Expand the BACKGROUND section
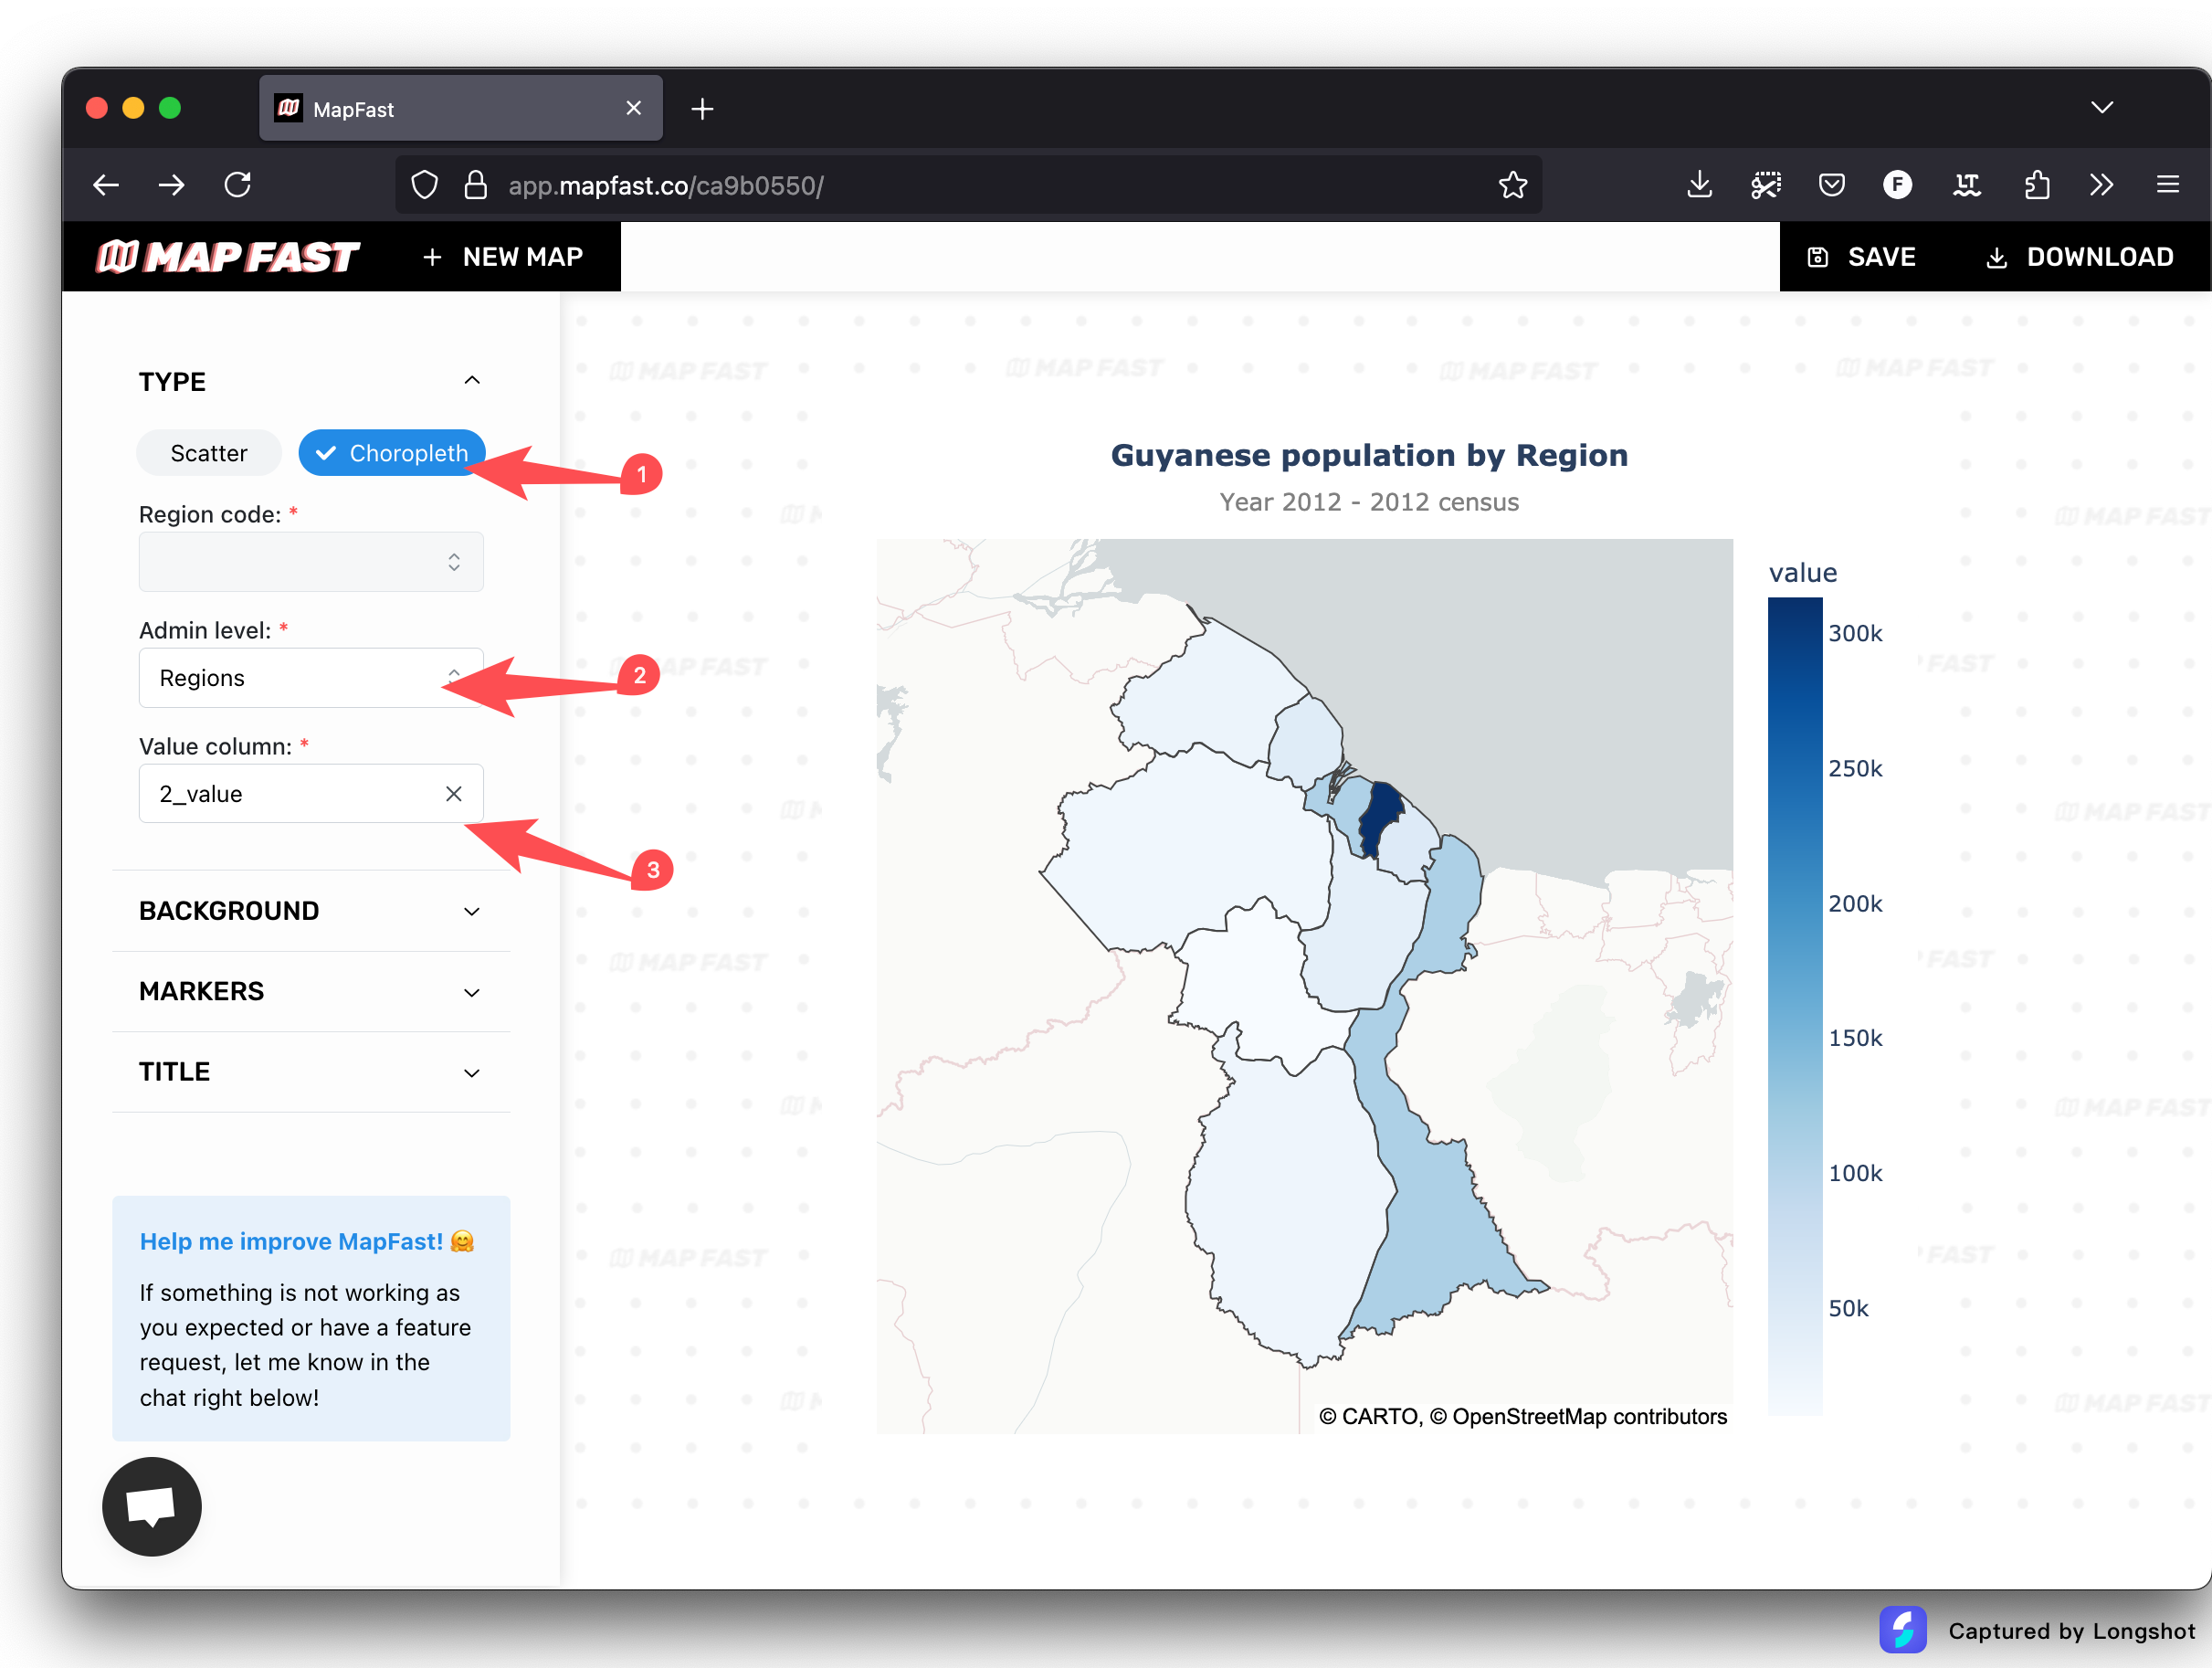This screenshot has width=2212, height=1668. tap(311, 911)
